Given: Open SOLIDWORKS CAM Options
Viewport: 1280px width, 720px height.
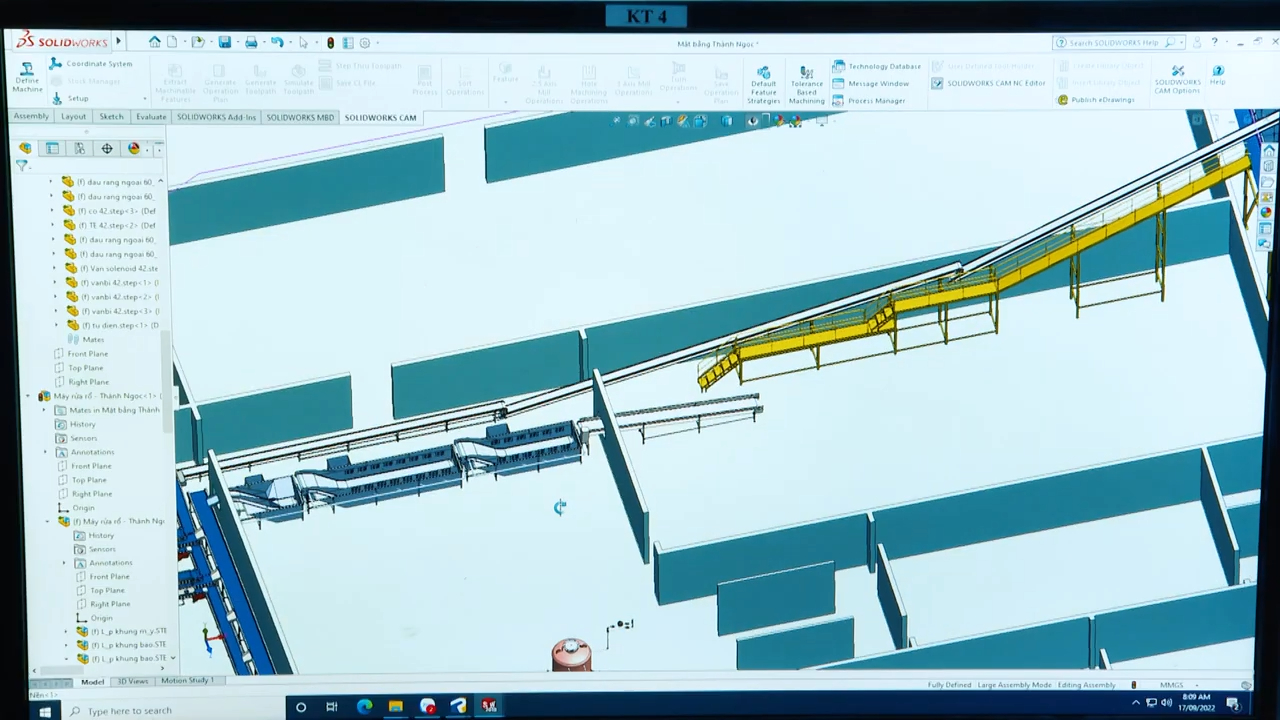Looking at the screenshot, I should click(x=1177, y=79).
